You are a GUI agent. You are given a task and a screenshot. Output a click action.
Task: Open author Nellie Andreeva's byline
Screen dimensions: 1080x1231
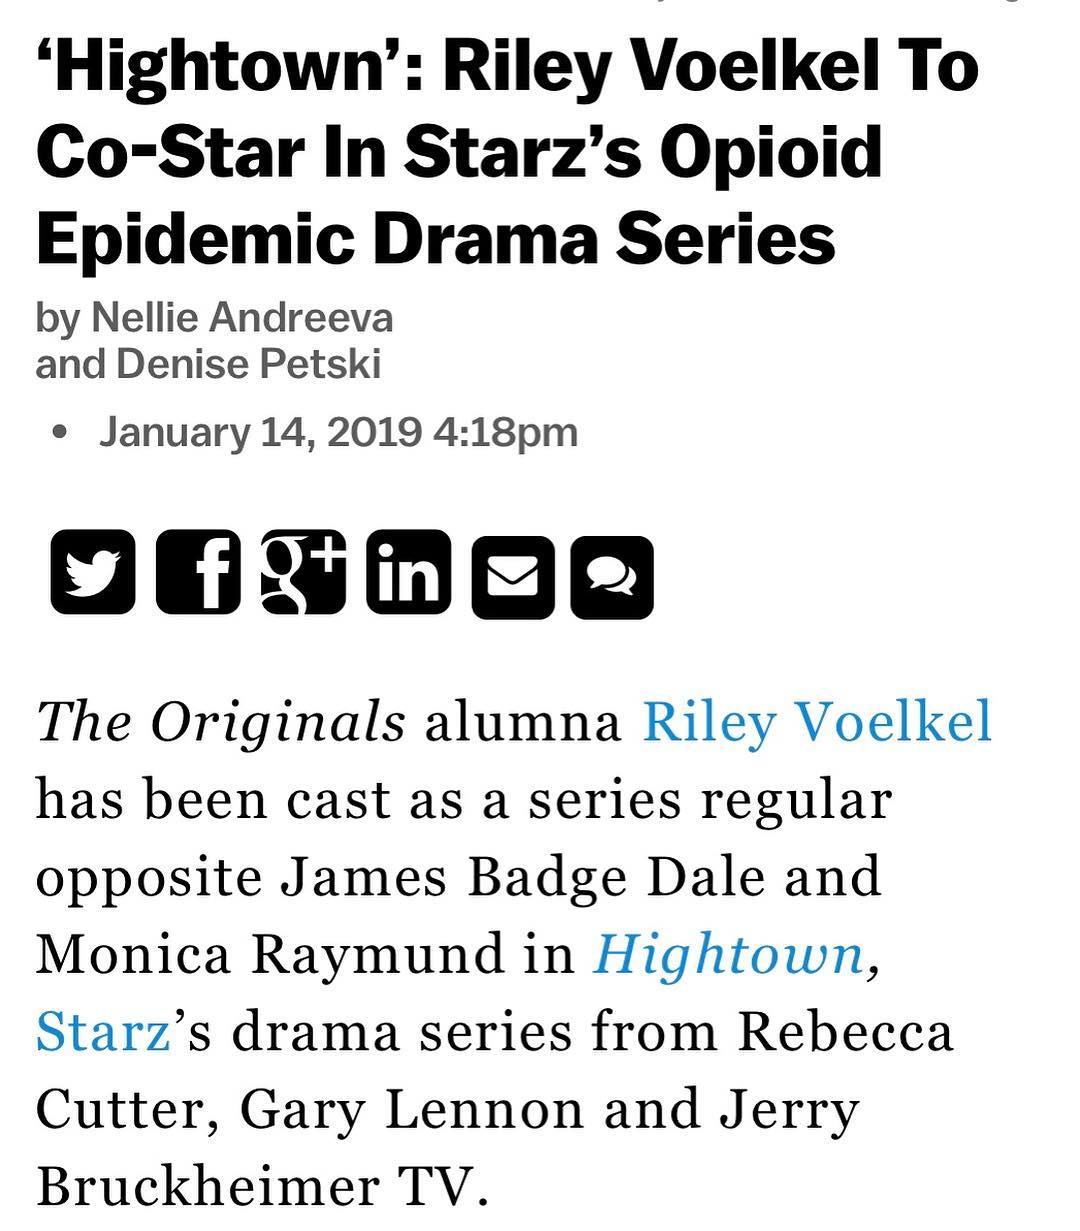[242, 318]
